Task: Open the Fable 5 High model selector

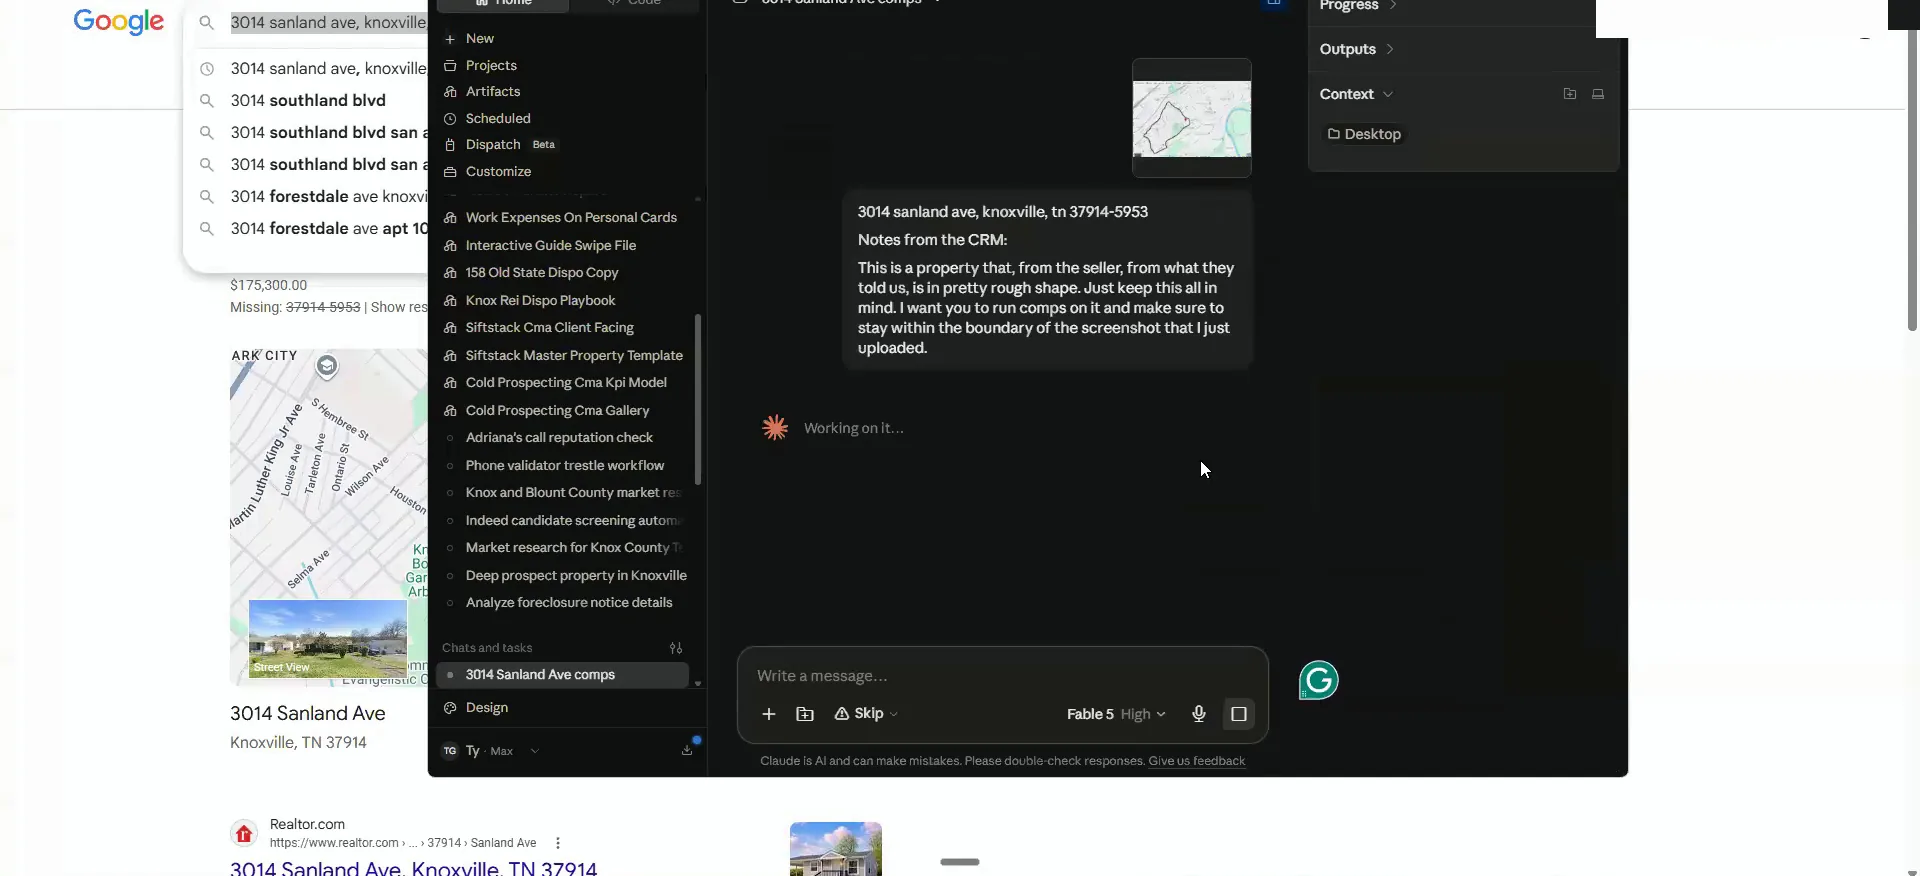Action: [1116, 714]
